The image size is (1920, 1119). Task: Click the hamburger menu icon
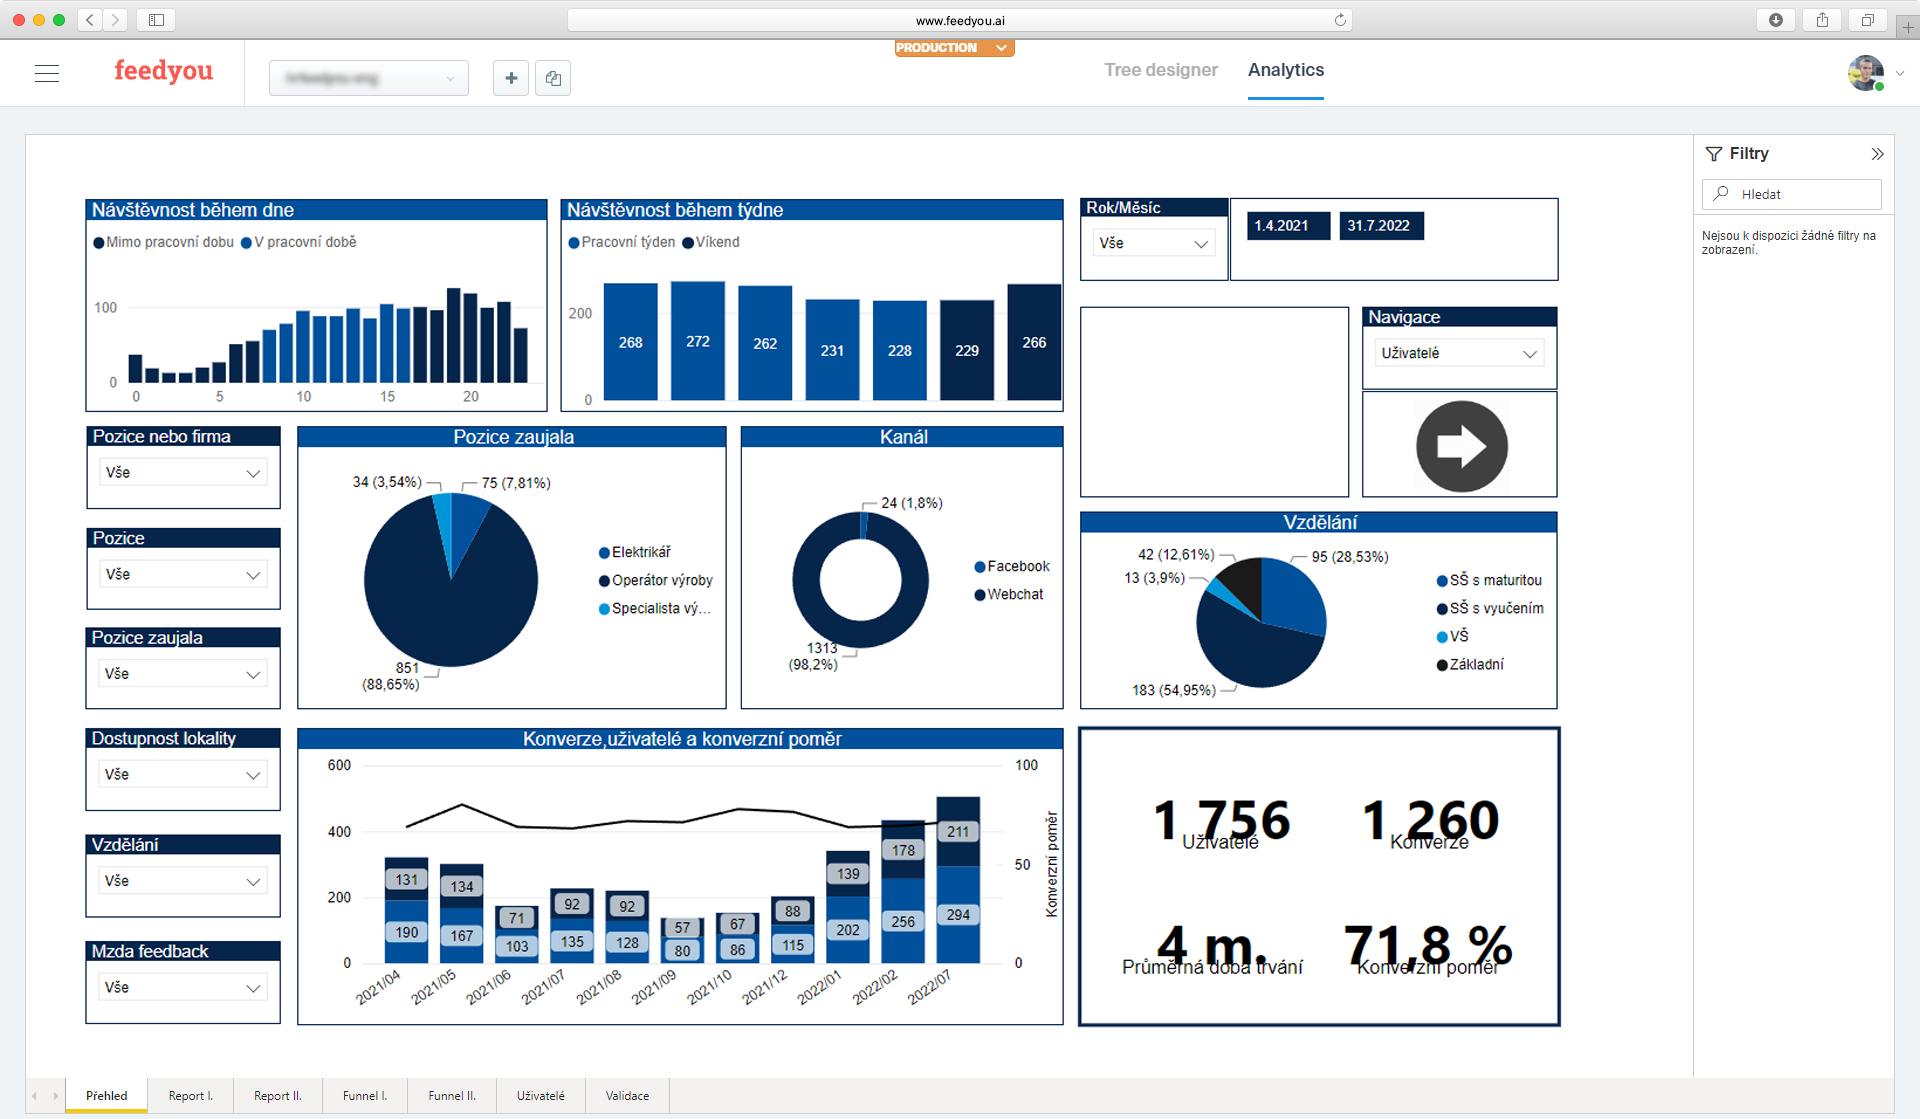(46, 73)
